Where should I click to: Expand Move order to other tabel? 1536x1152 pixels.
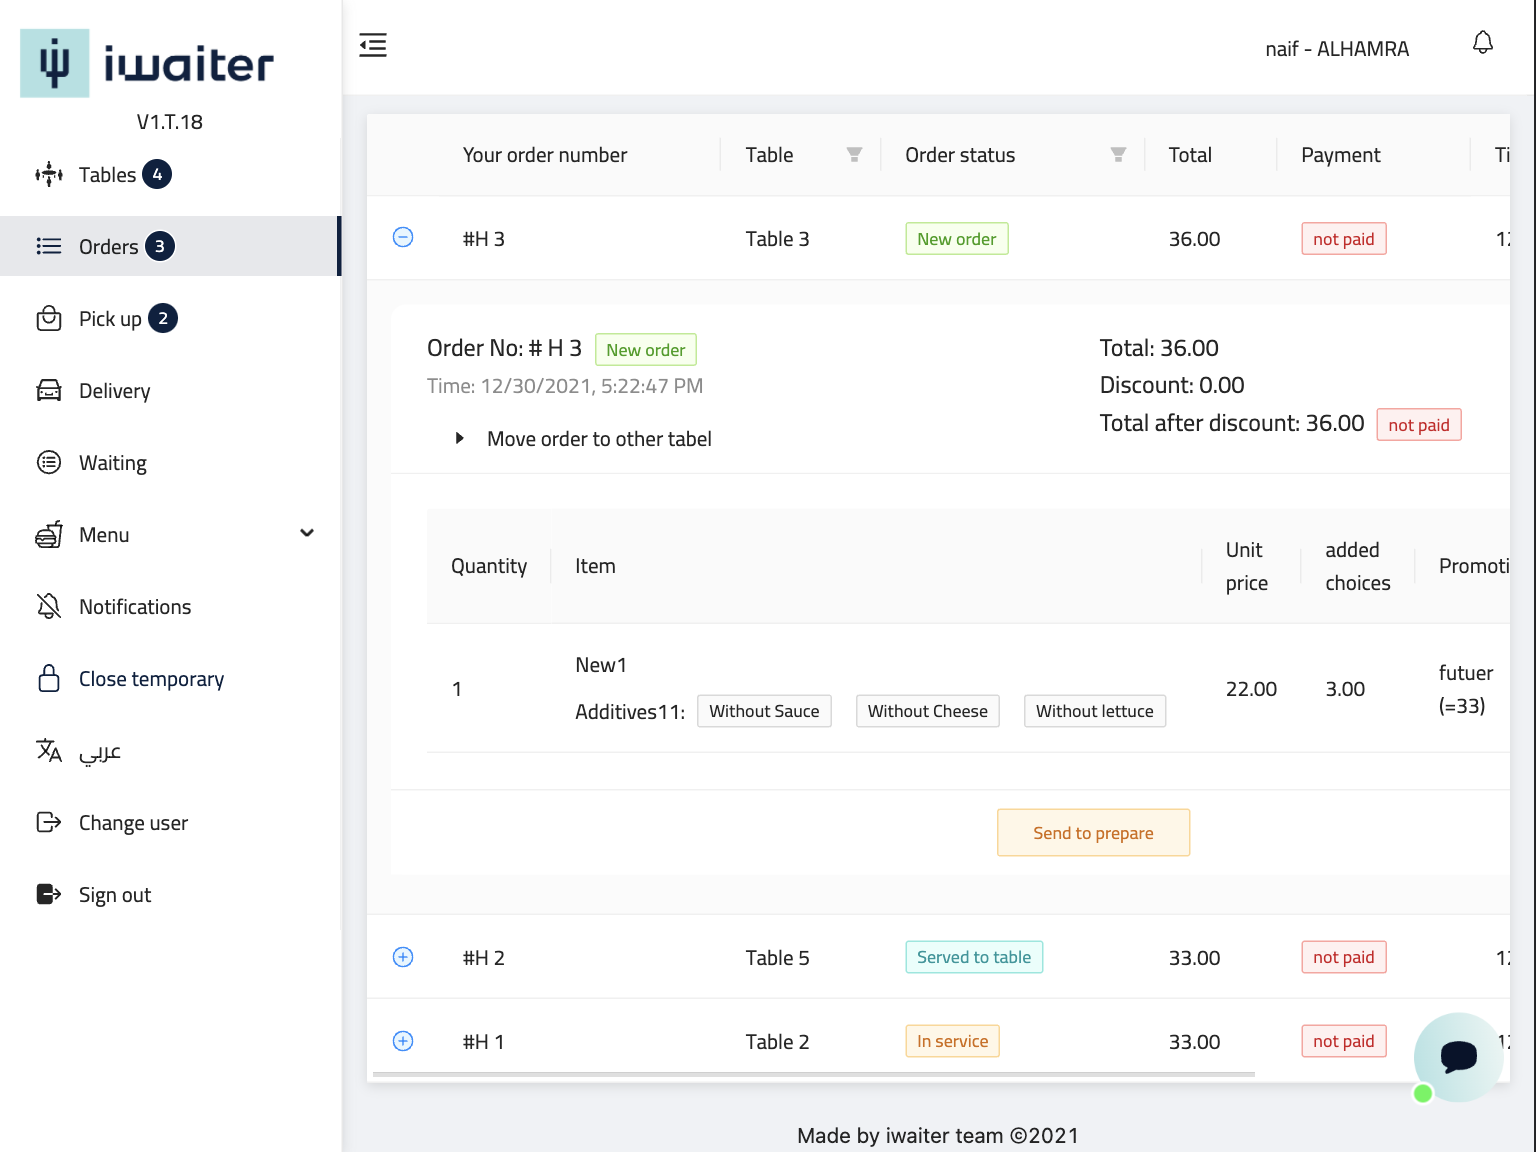[460, 438]
